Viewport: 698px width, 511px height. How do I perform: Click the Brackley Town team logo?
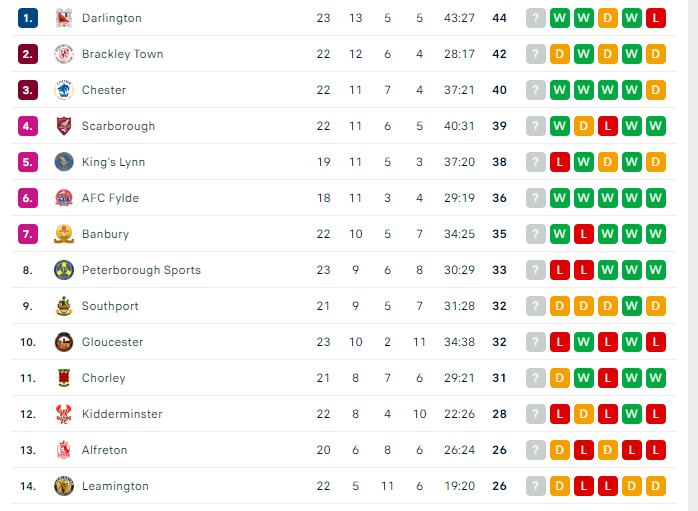click(x=64, y=54)
